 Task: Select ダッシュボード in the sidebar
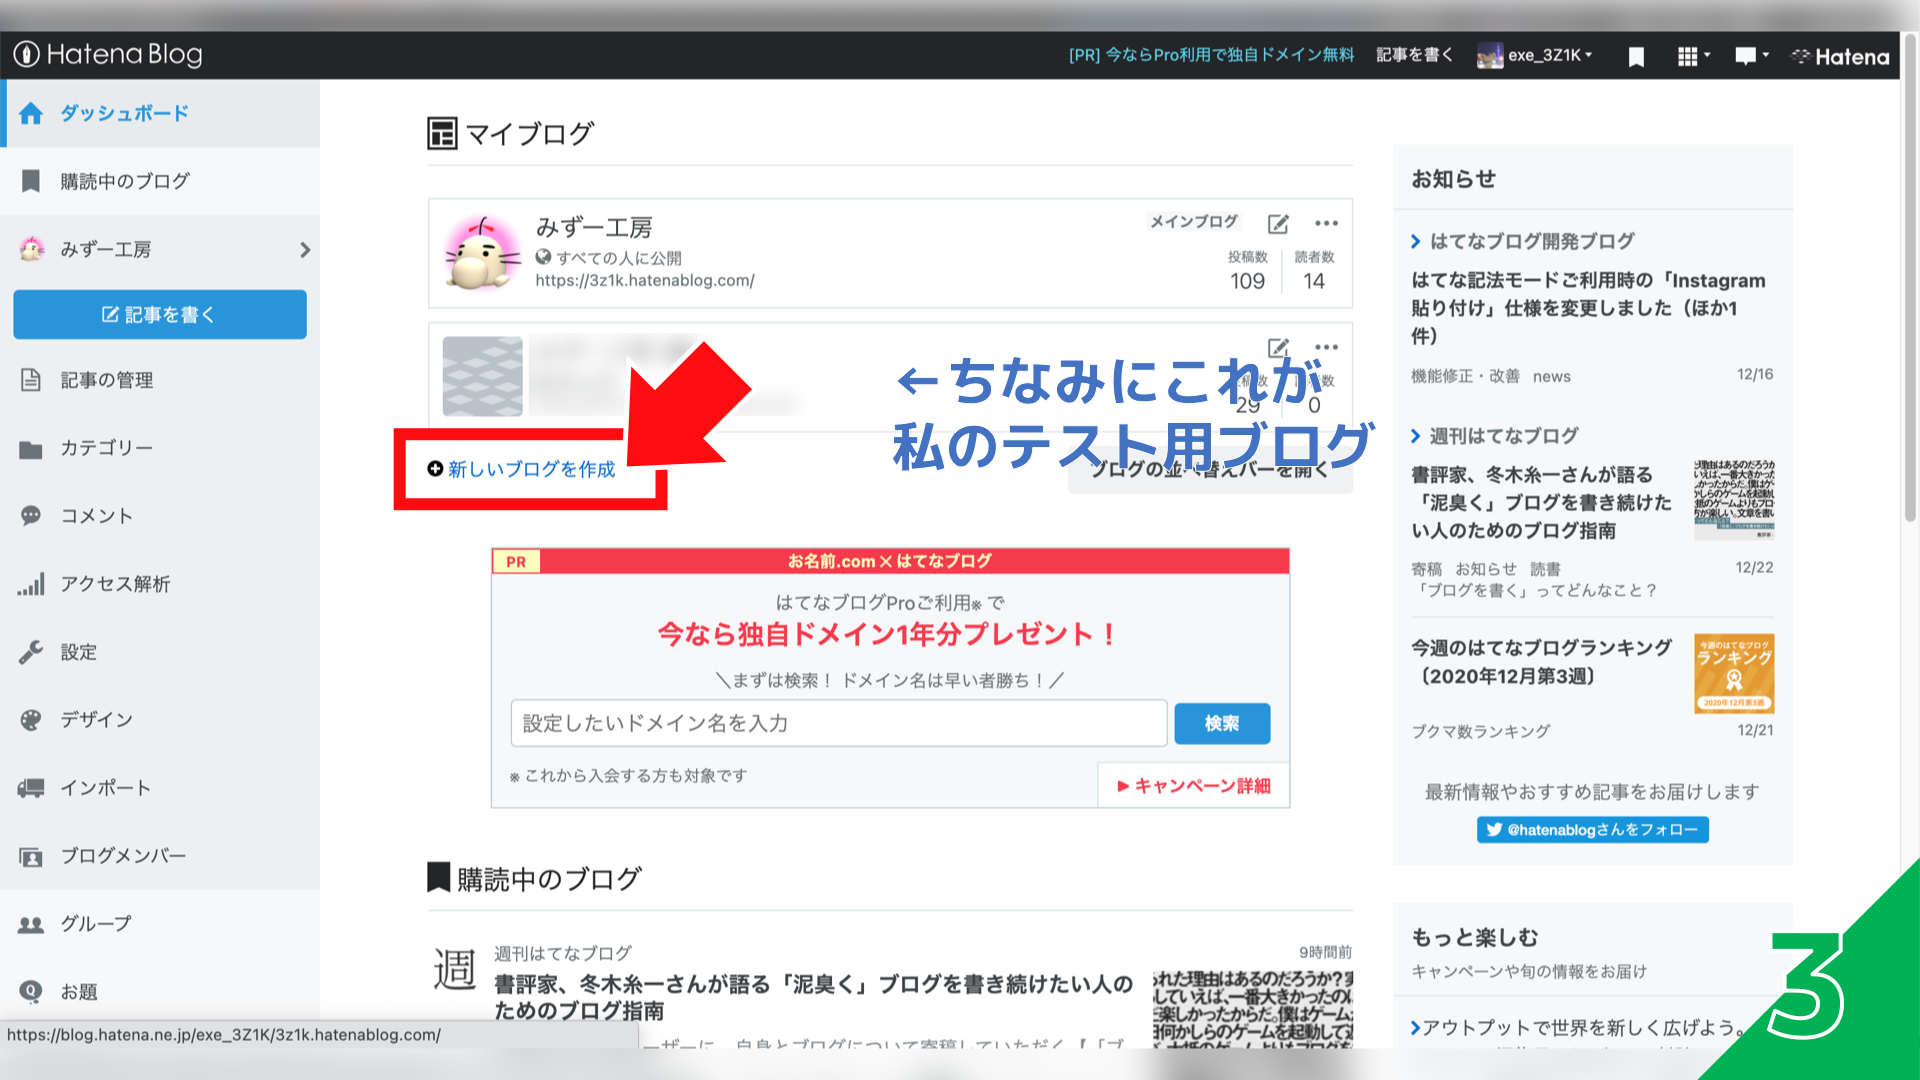point(160,113)
